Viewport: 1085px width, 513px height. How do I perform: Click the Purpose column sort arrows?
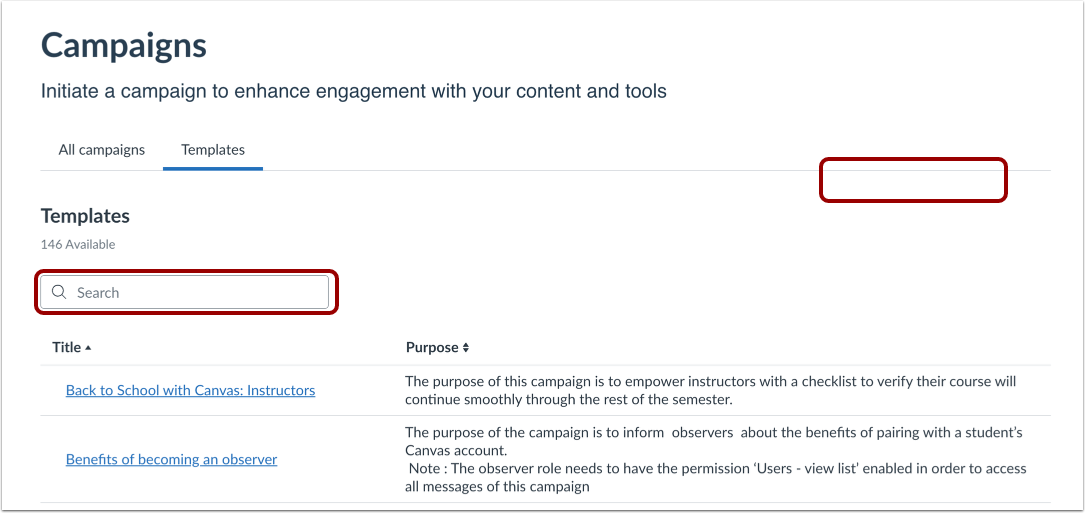pyautogui.click(x=466, y=348)
